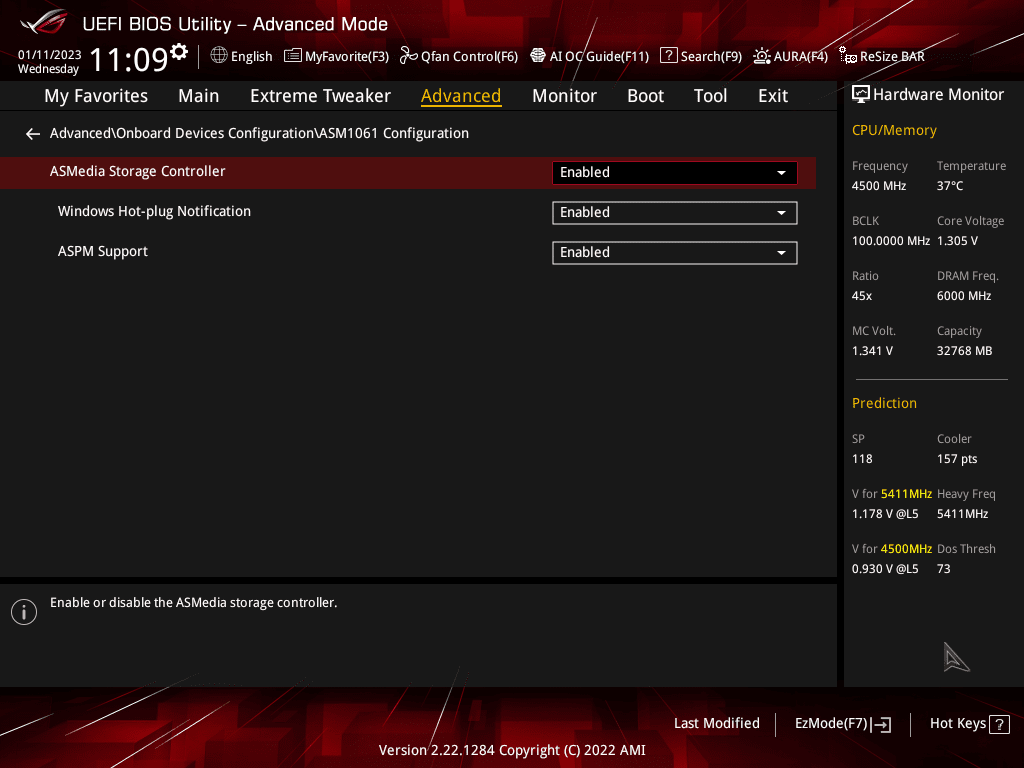Click the Hot Keys question mark box
Viewport: 1024px width, 768px height.
point(999,724)
